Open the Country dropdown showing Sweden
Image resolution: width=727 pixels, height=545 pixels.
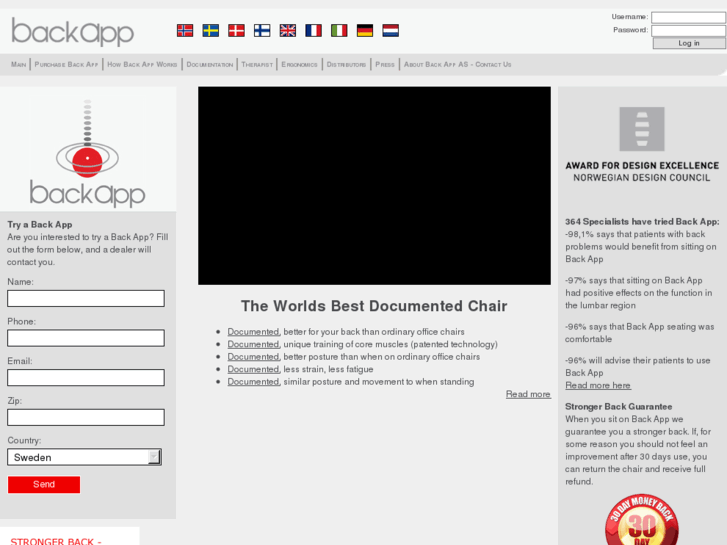tap(84, 457)
